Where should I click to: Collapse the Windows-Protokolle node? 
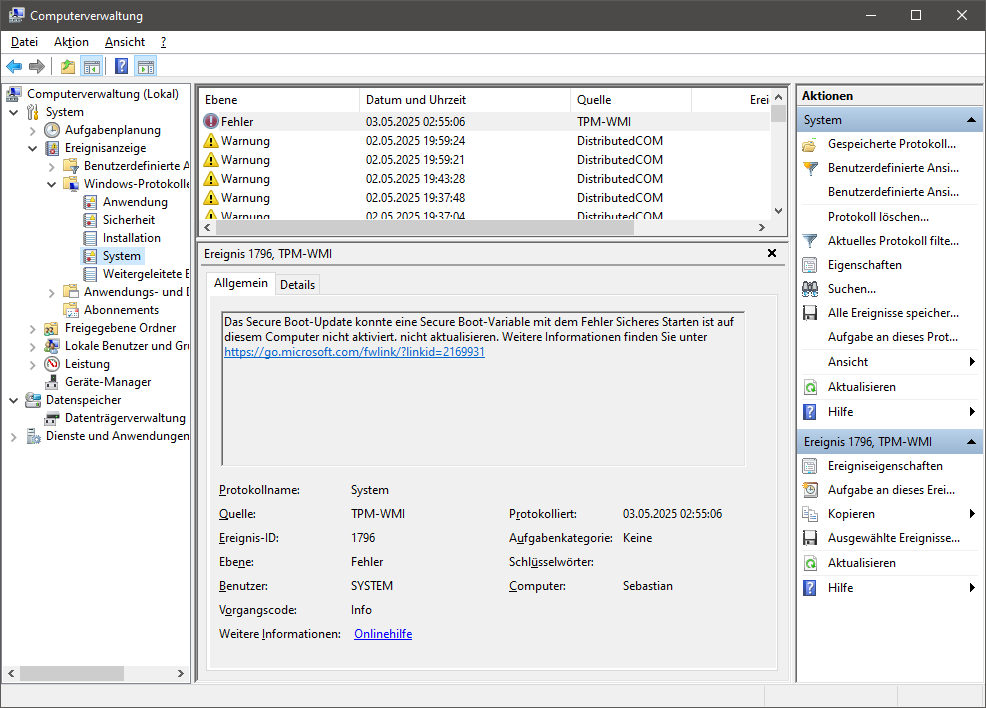pos(52,184)
